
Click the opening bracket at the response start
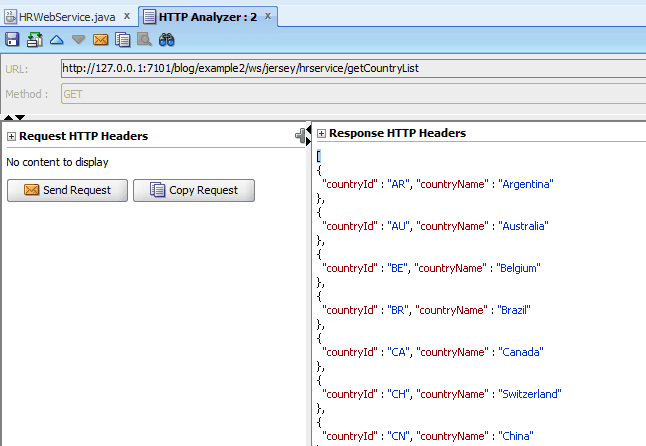click(x=319, y=156)
